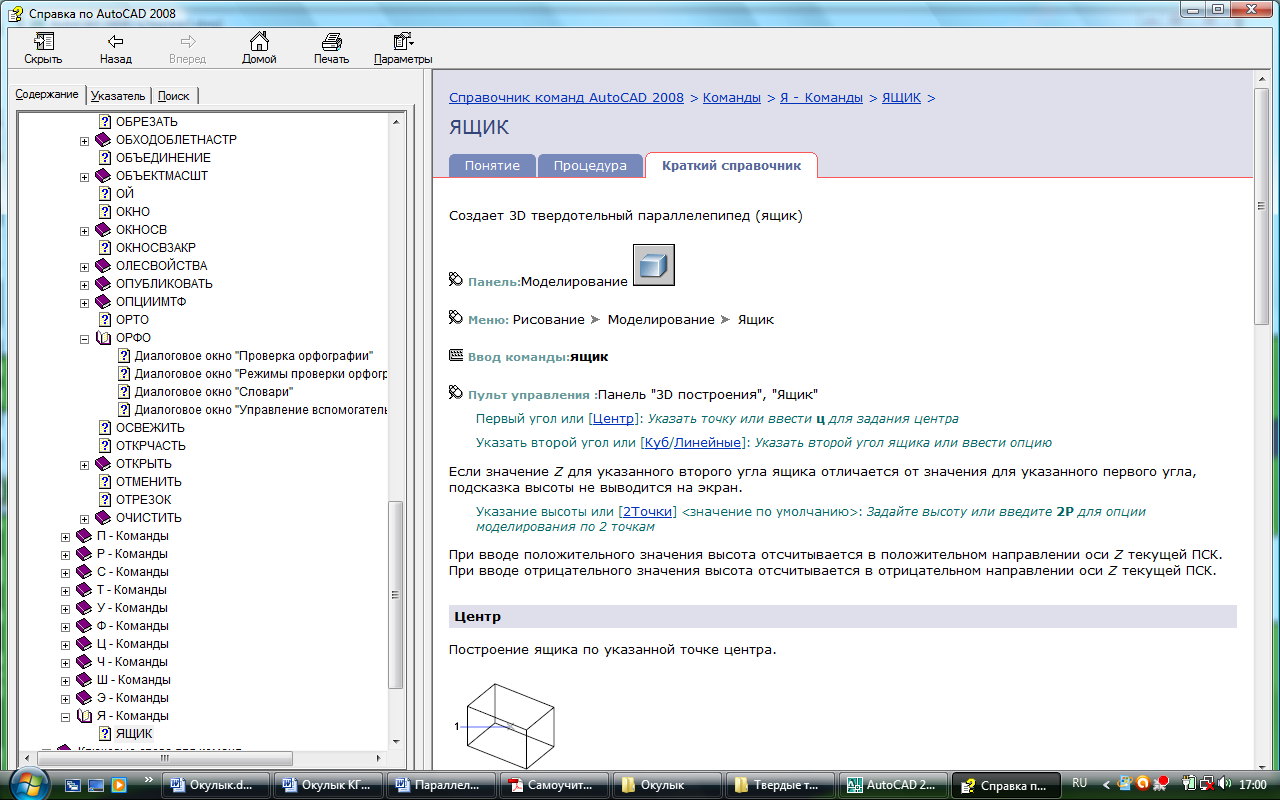Expand the ОЛЕСВОЙСТВА tree node
Image resolution: width=1280 pixels, height=800 pixels.
pyautogui.click(x=85, y=267)
